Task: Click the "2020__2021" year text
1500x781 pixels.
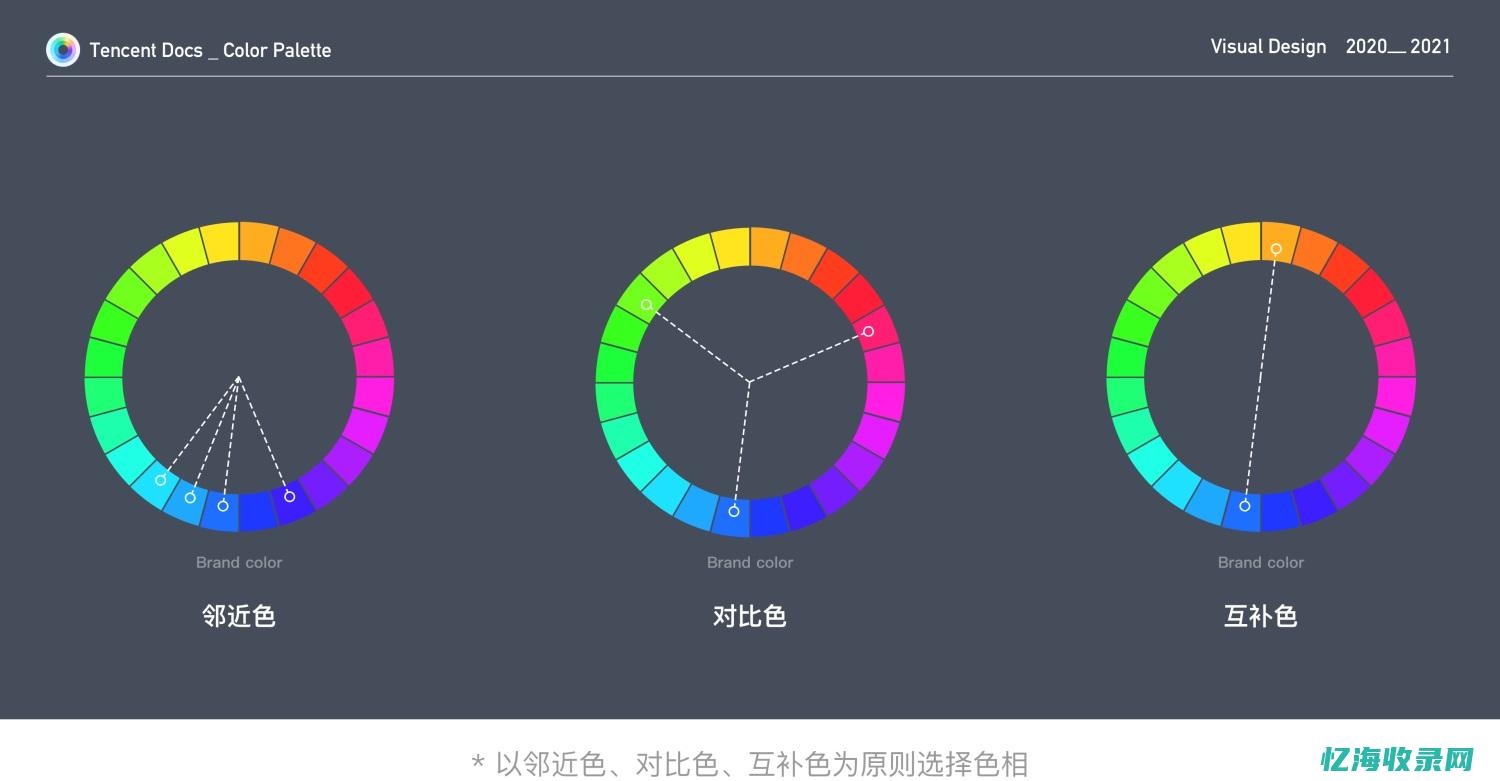Action: (1398, 47)
